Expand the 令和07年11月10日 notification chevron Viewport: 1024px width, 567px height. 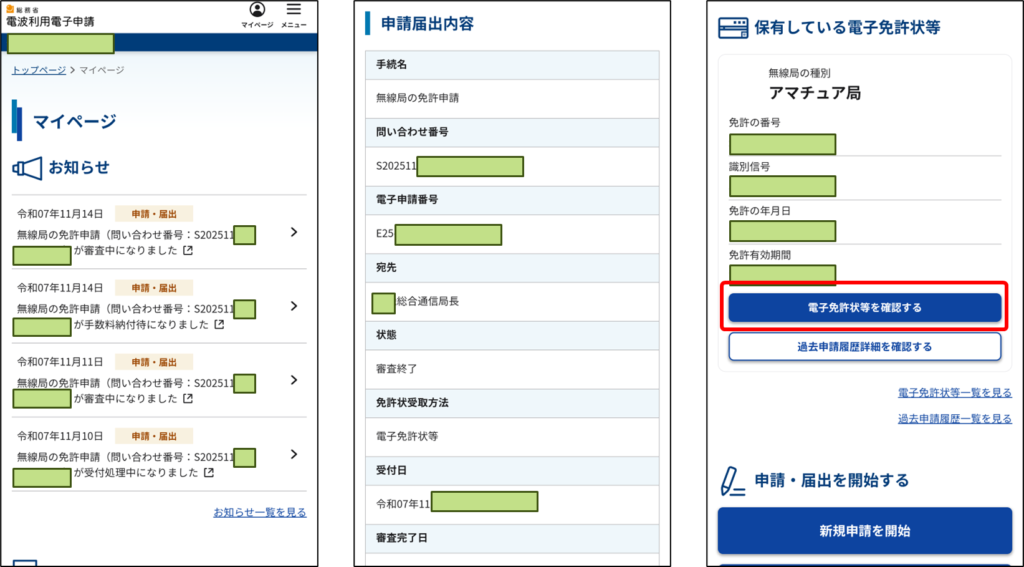point(293,454)
